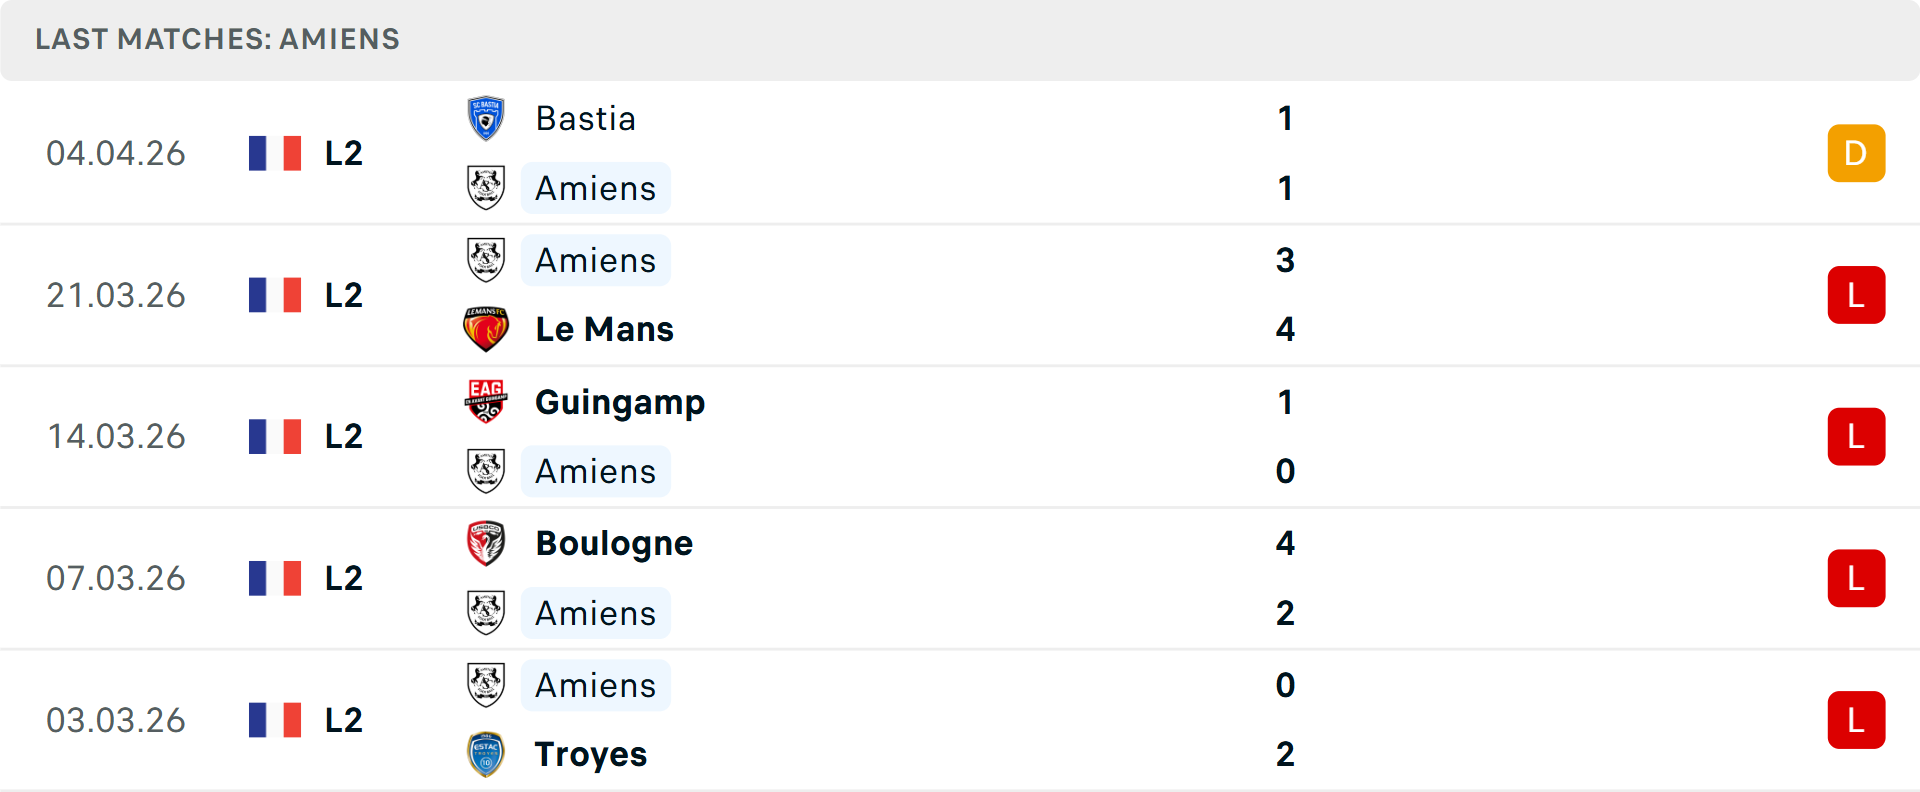Screen dimensions: 1920x792
Task: Click the French flag beside 21.03.26
Action: (275, 295)
